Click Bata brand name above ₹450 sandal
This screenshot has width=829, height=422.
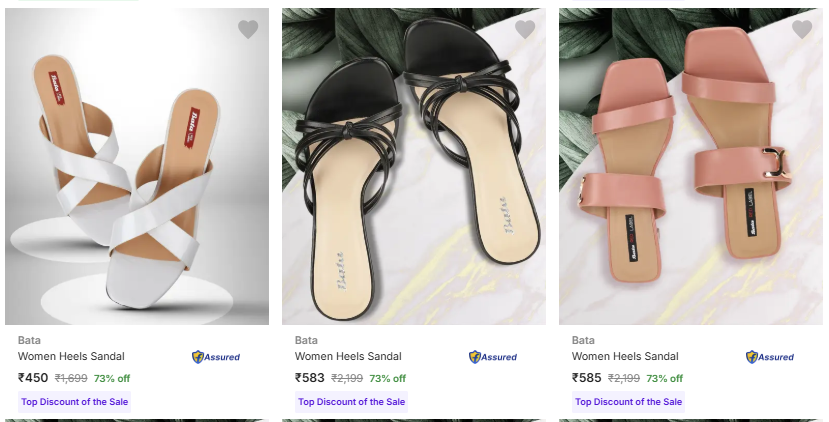coord(29,340)
